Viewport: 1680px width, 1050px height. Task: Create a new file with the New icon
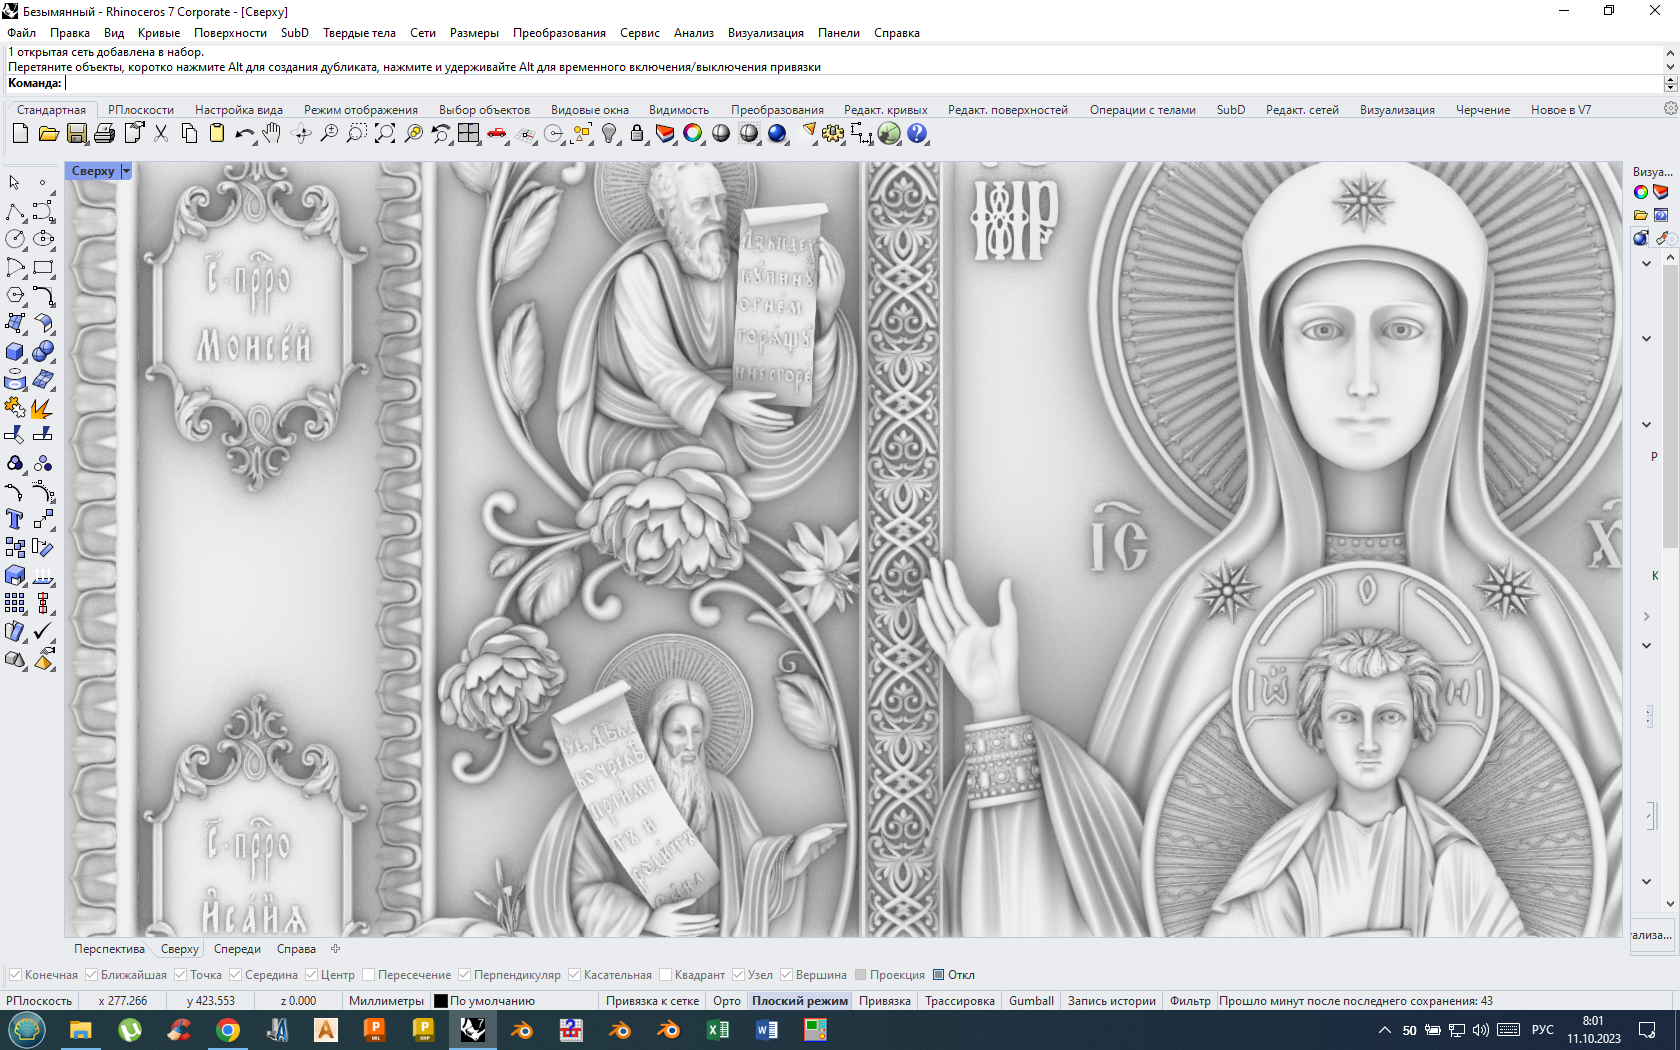pyautogui.click(x=20, y=133)
